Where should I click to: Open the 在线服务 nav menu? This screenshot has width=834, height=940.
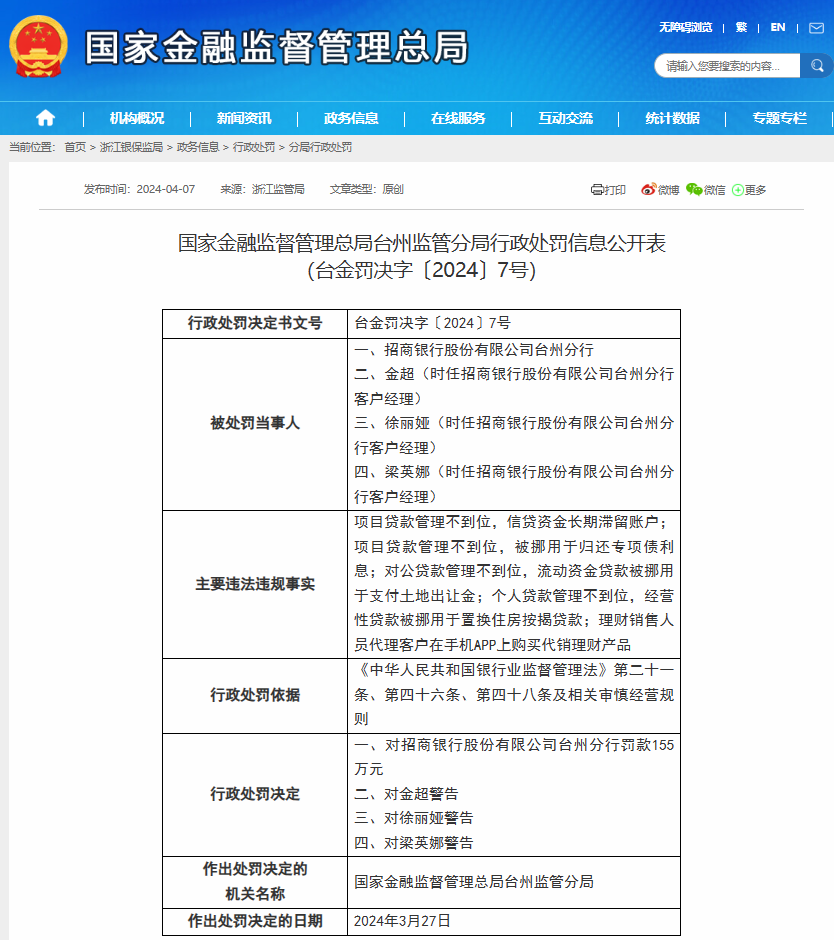(458, 118)
